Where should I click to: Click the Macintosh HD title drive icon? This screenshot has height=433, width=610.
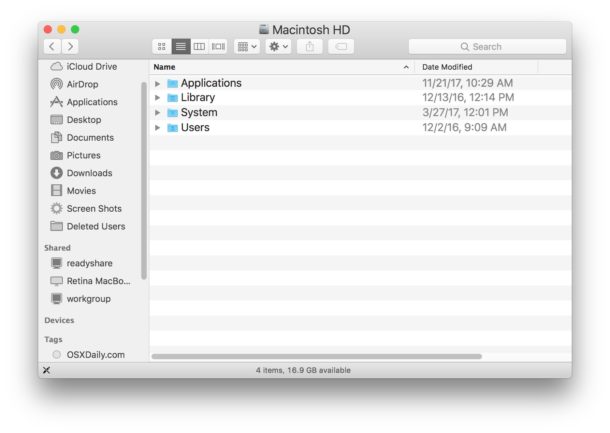[264, 29]
